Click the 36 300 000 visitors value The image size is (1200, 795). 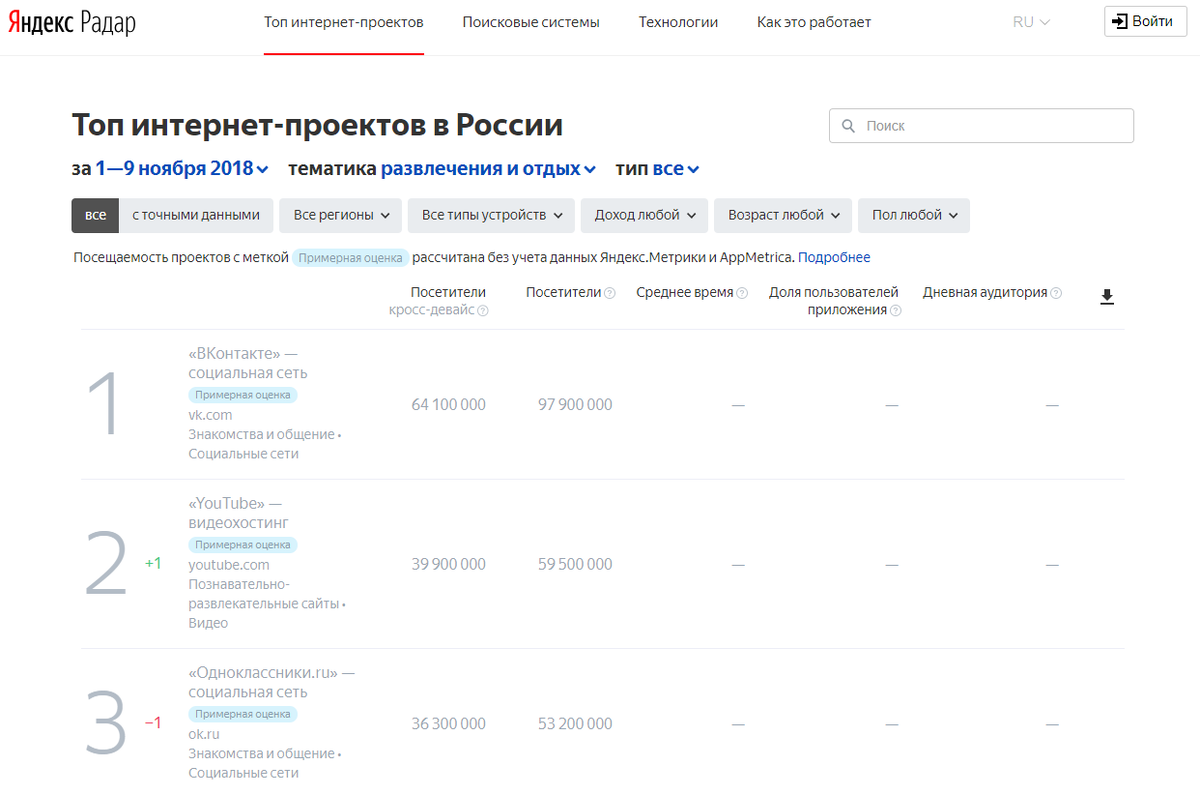[x=449, y=724]
